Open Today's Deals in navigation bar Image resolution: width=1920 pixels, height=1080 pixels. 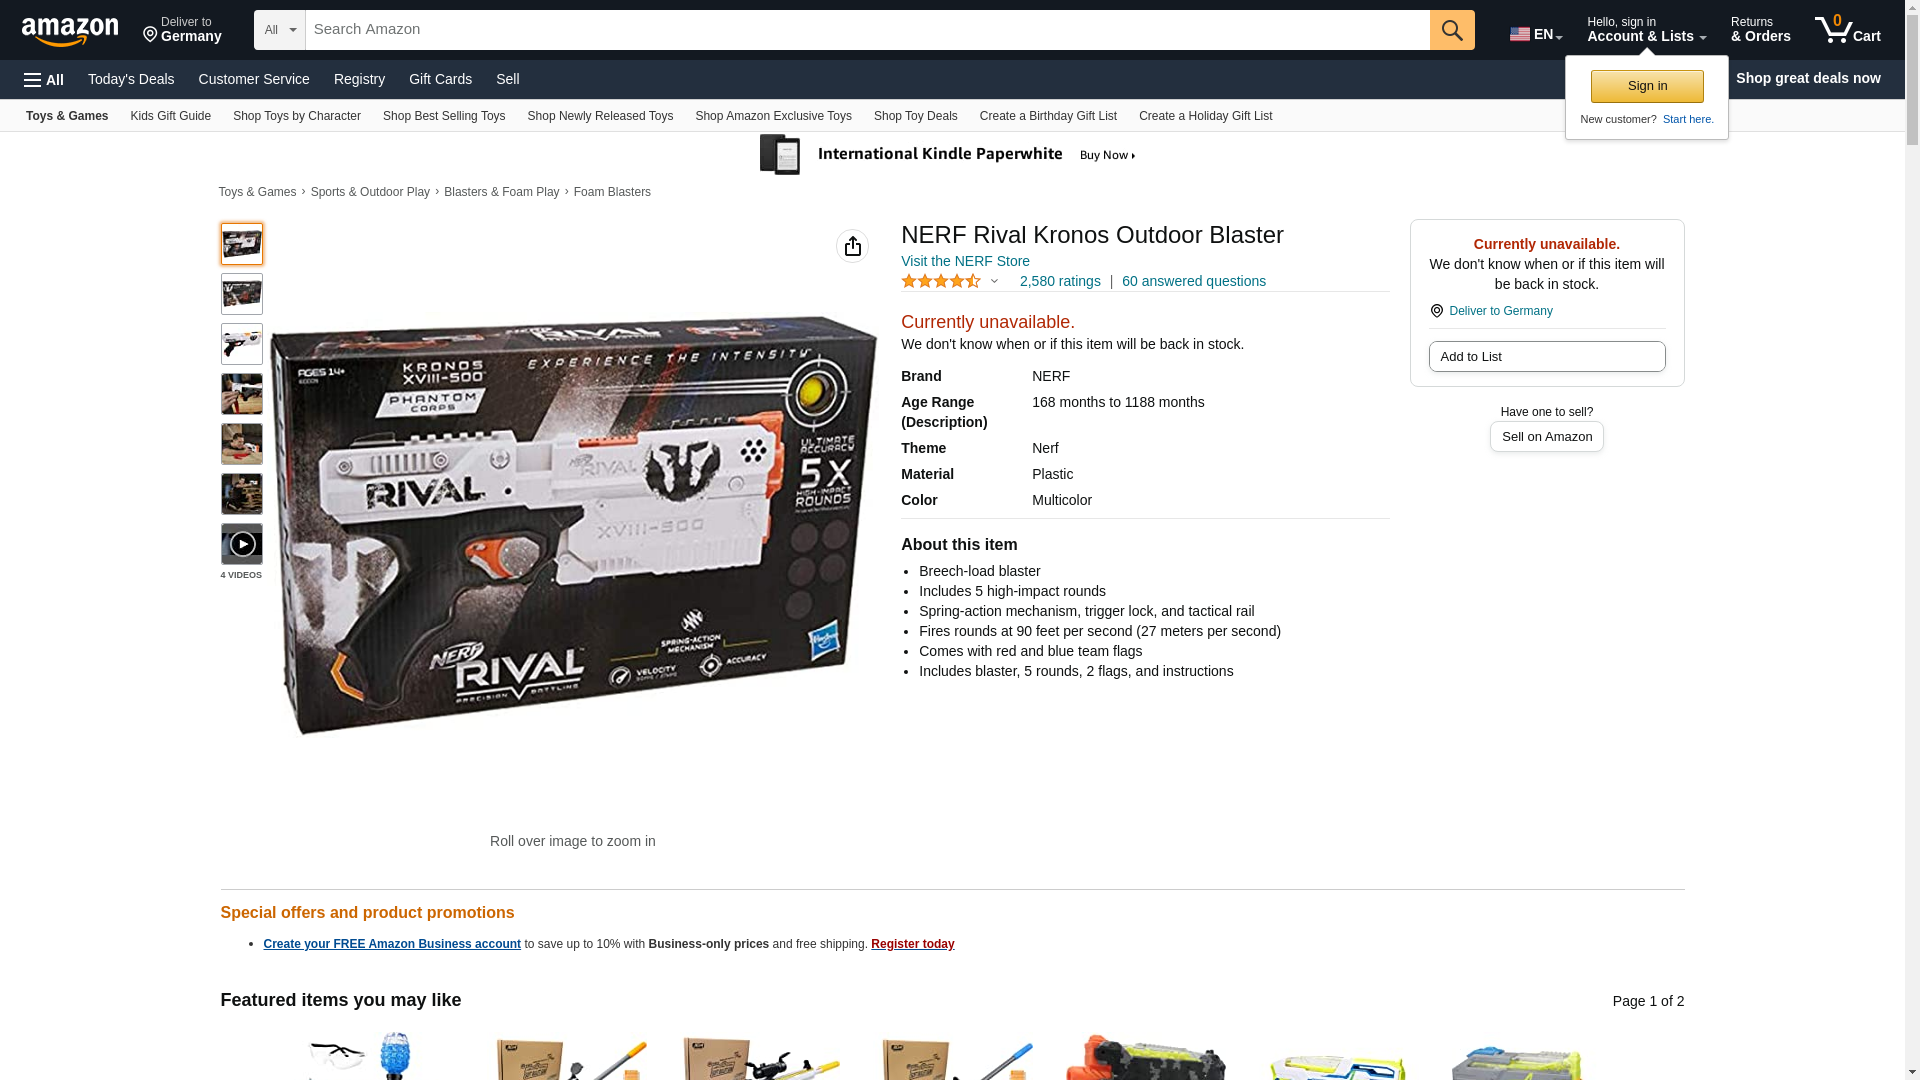click(131, 79)
